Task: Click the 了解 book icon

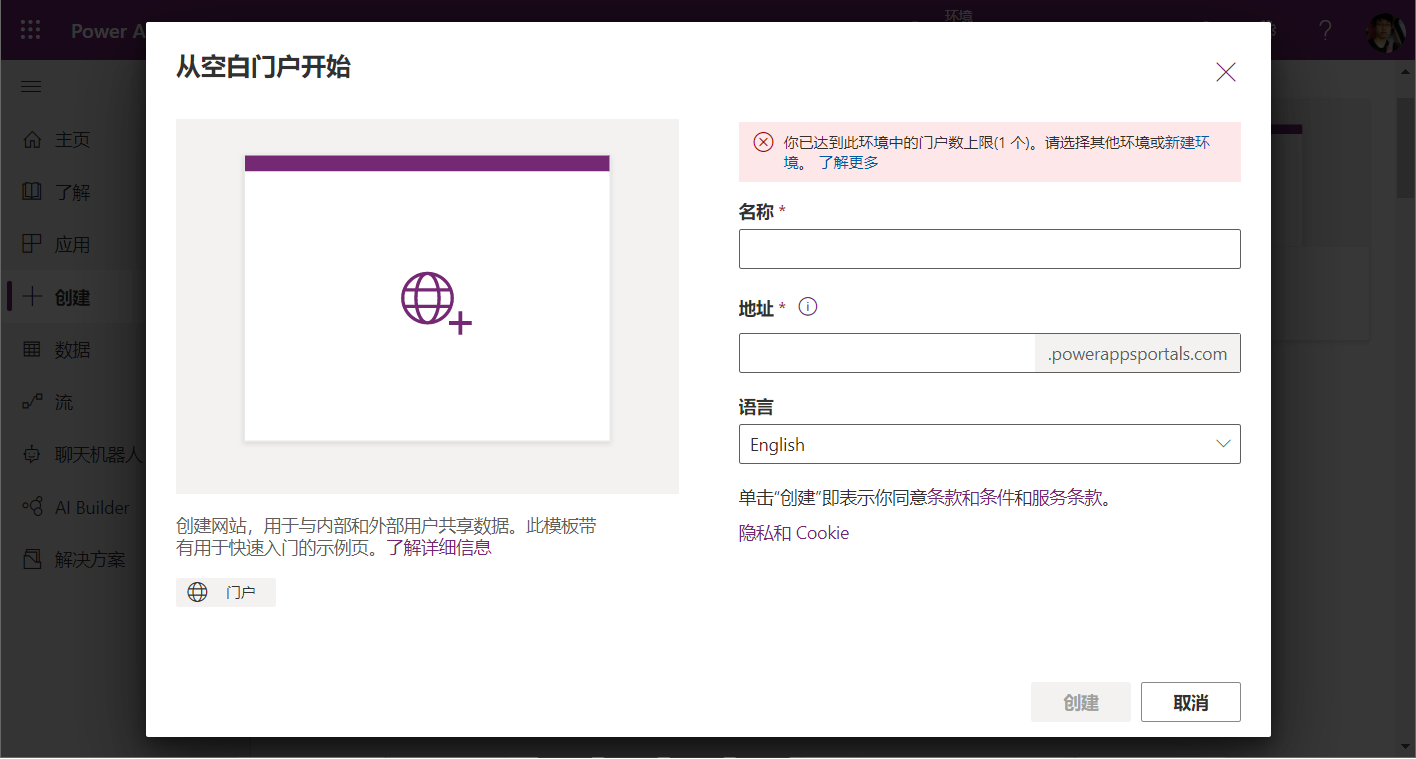Action: coord(32,192)
